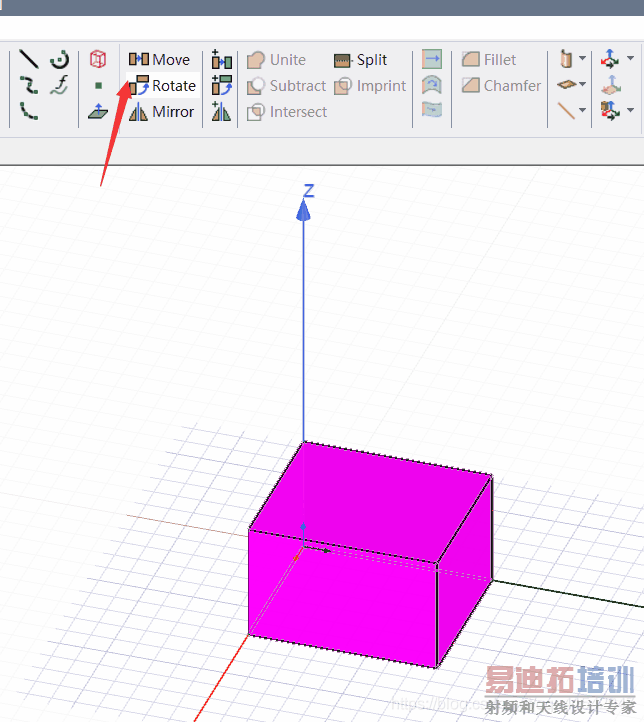Click the Rotate command
Viewport: 644px width, 722px height.
pyautogui.click(x=162, y=86)
